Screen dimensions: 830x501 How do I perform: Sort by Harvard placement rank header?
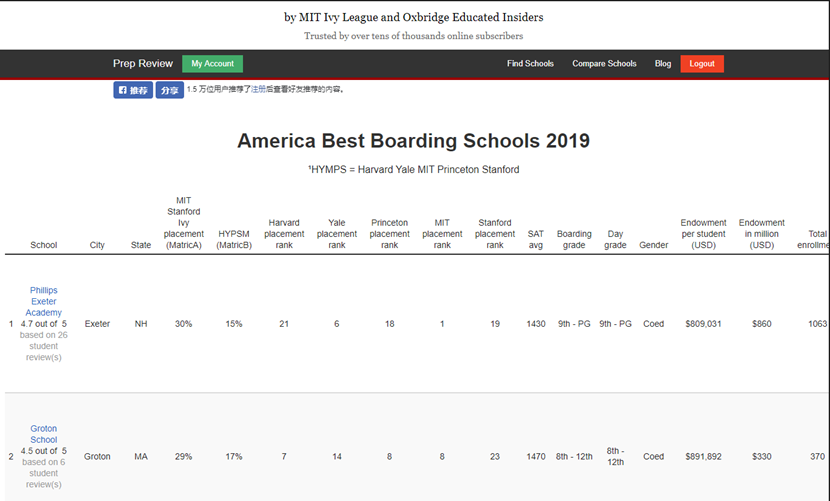pyautogui.click(x=284, y=234)
